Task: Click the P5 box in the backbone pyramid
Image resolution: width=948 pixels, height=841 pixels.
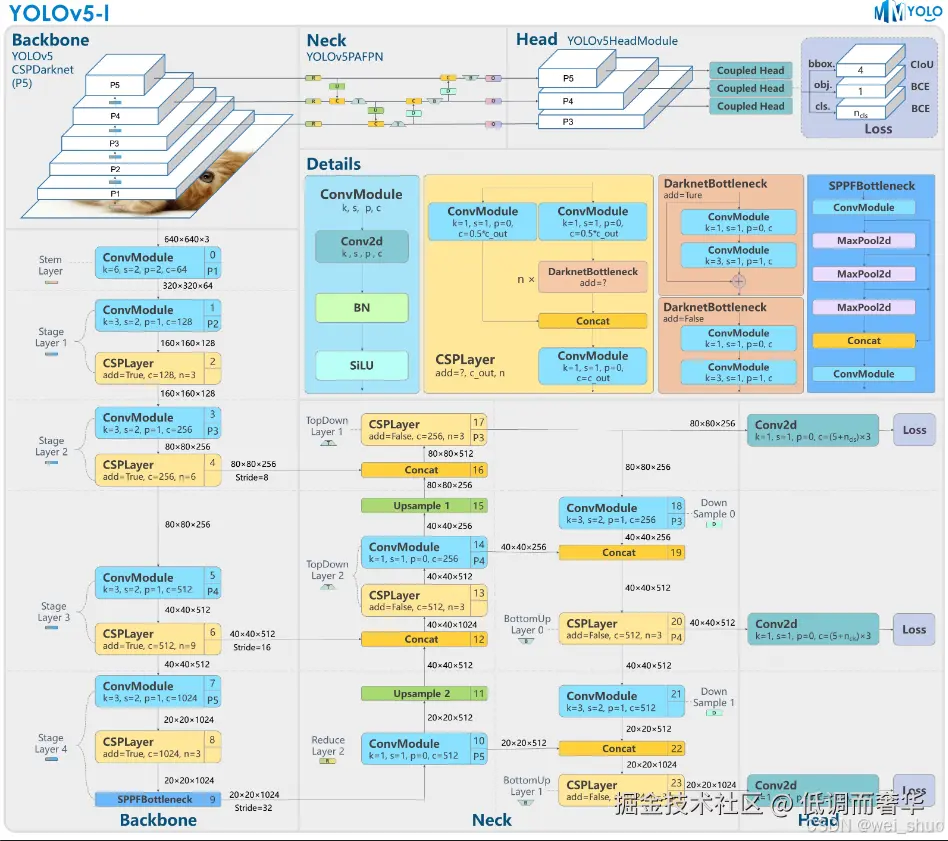Action: coord(115,85)
